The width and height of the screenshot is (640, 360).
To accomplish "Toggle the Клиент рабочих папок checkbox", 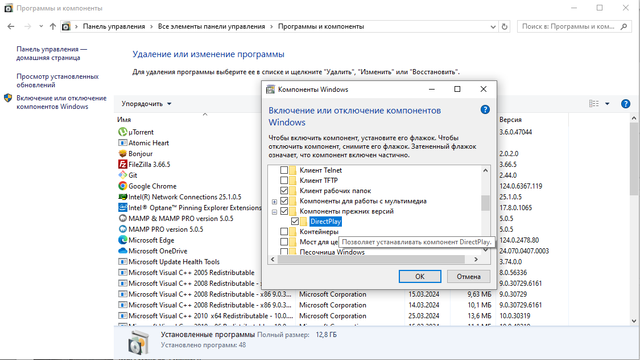I will point(284,191).
